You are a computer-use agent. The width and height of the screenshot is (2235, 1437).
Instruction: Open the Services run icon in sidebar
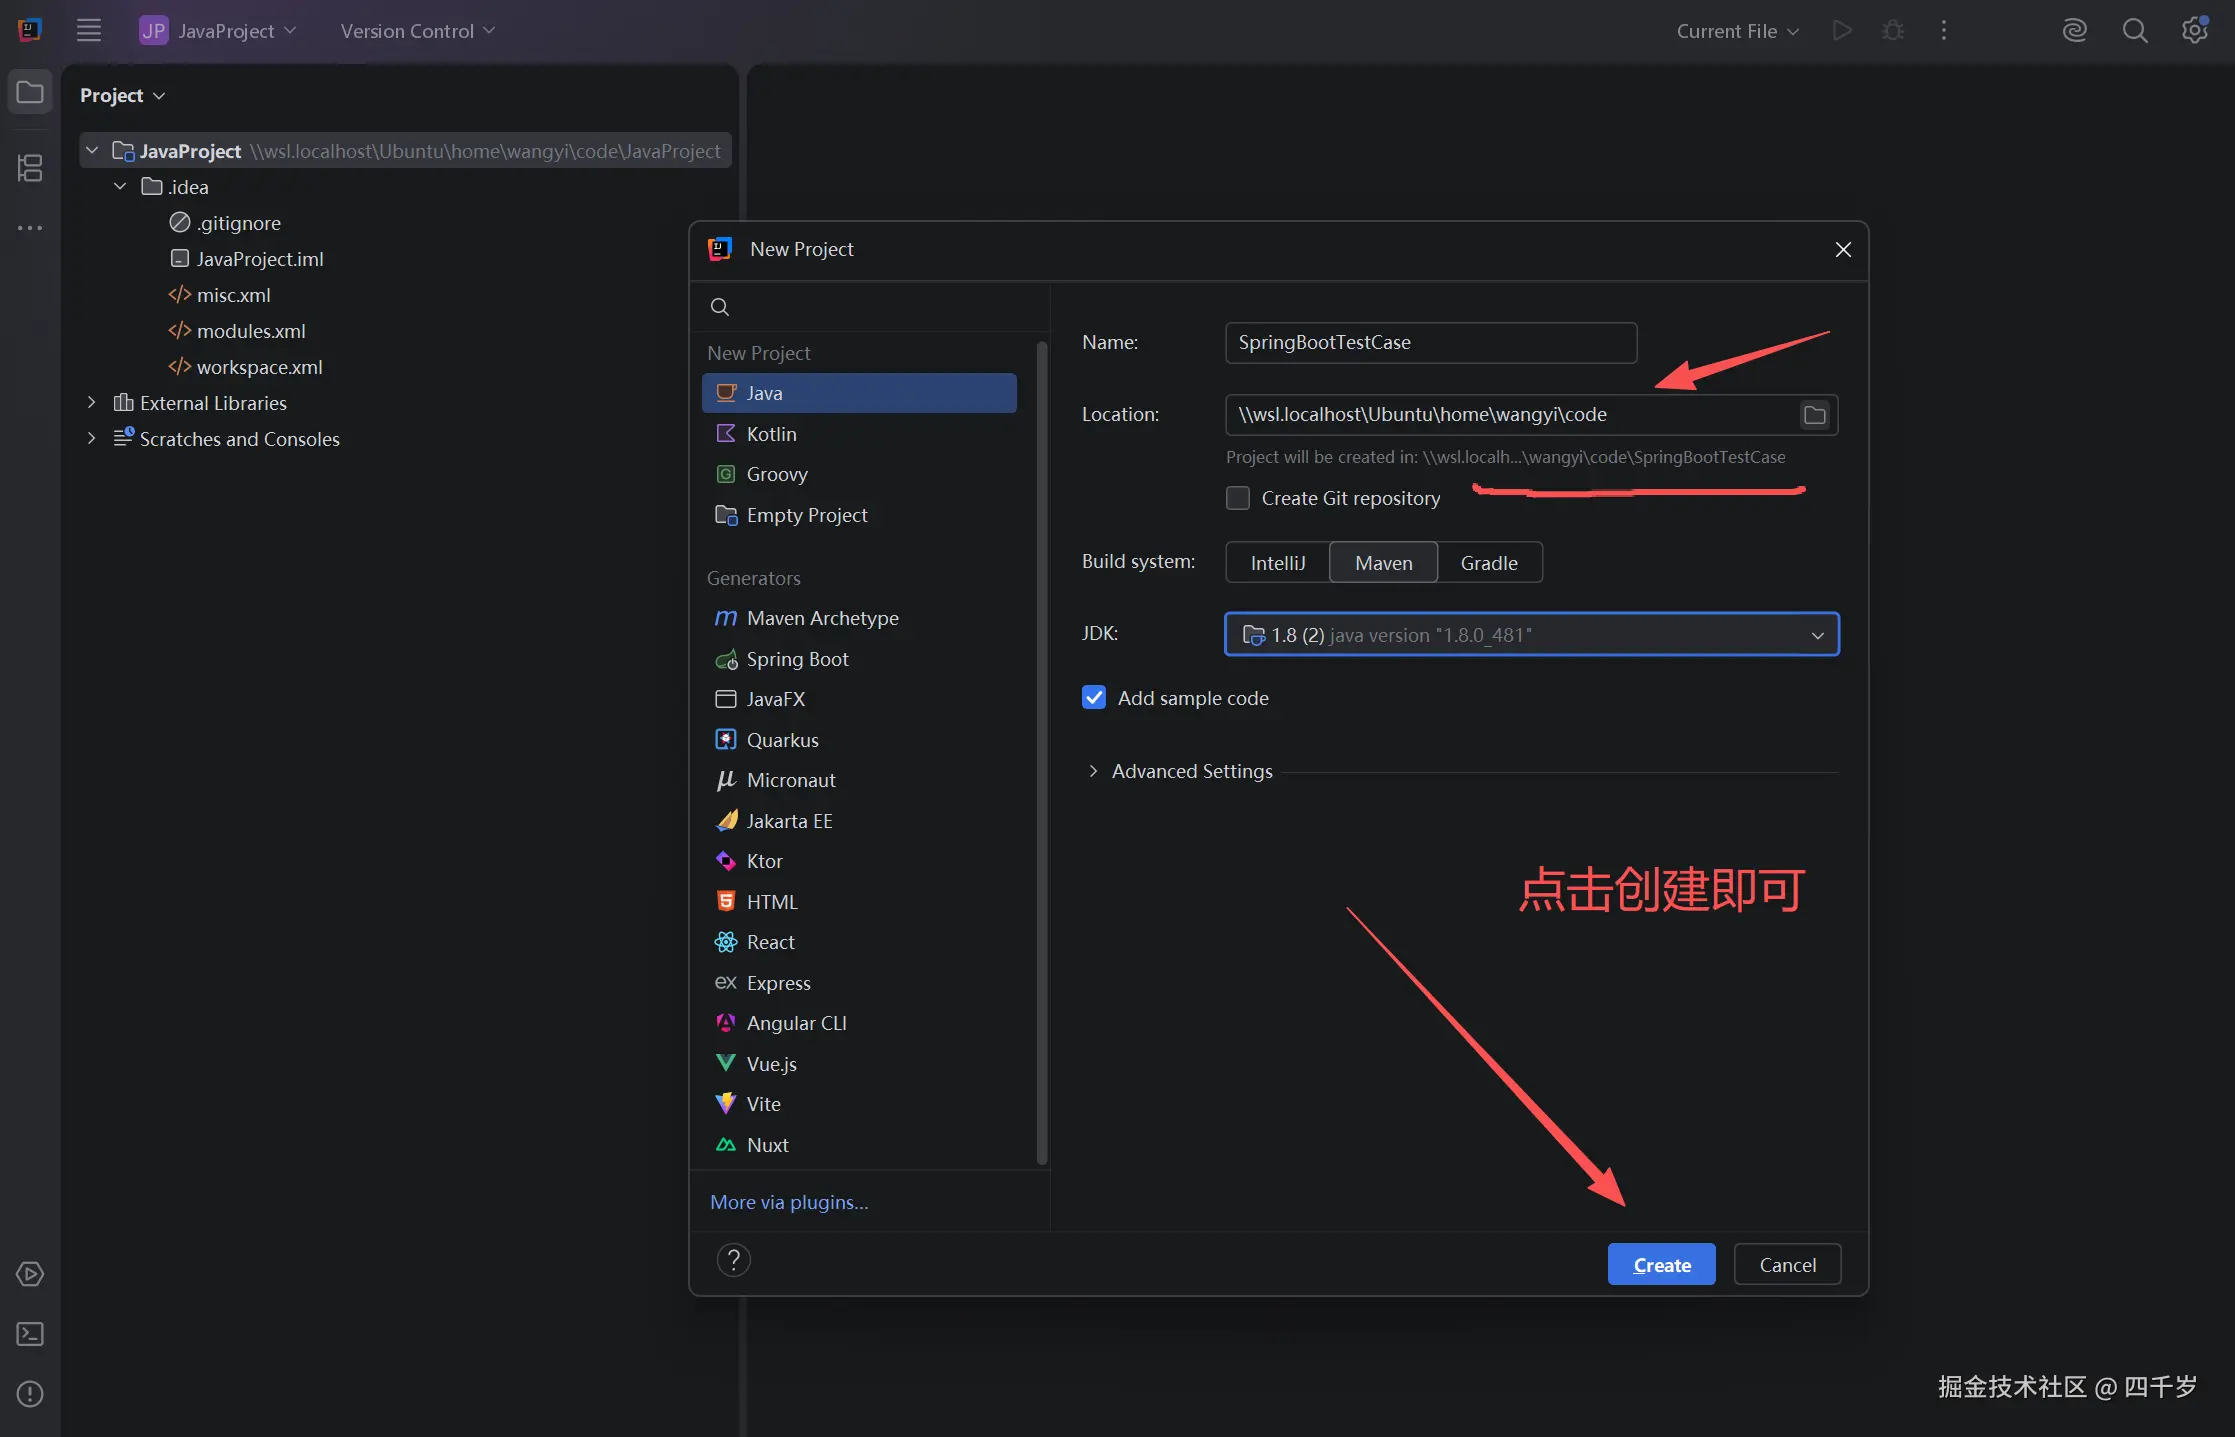pyautogui.click(x=30, y=1274)
